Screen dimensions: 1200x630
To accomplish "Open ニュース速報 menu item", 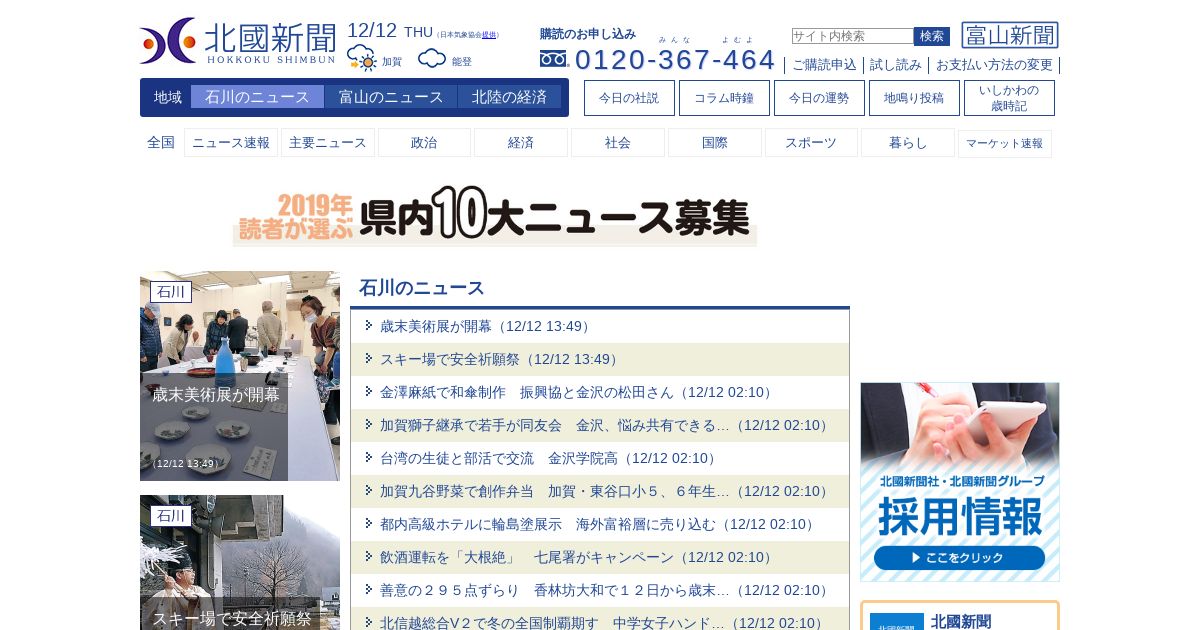I will (x=231, y=143).
